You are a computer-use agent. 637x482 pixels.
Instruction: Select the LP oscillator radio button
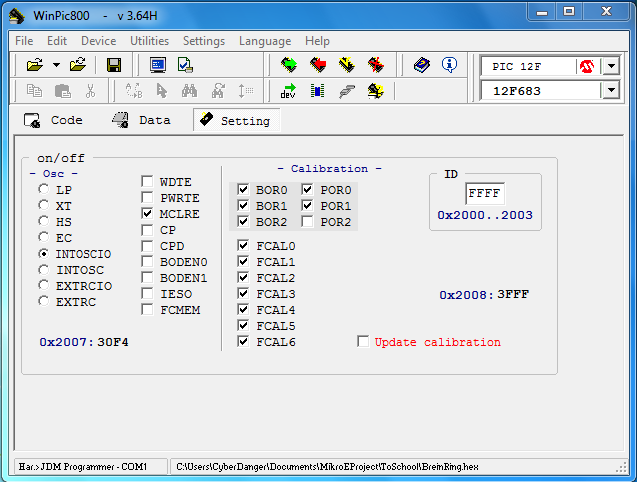pyautogui.click(x=43, y=189)
